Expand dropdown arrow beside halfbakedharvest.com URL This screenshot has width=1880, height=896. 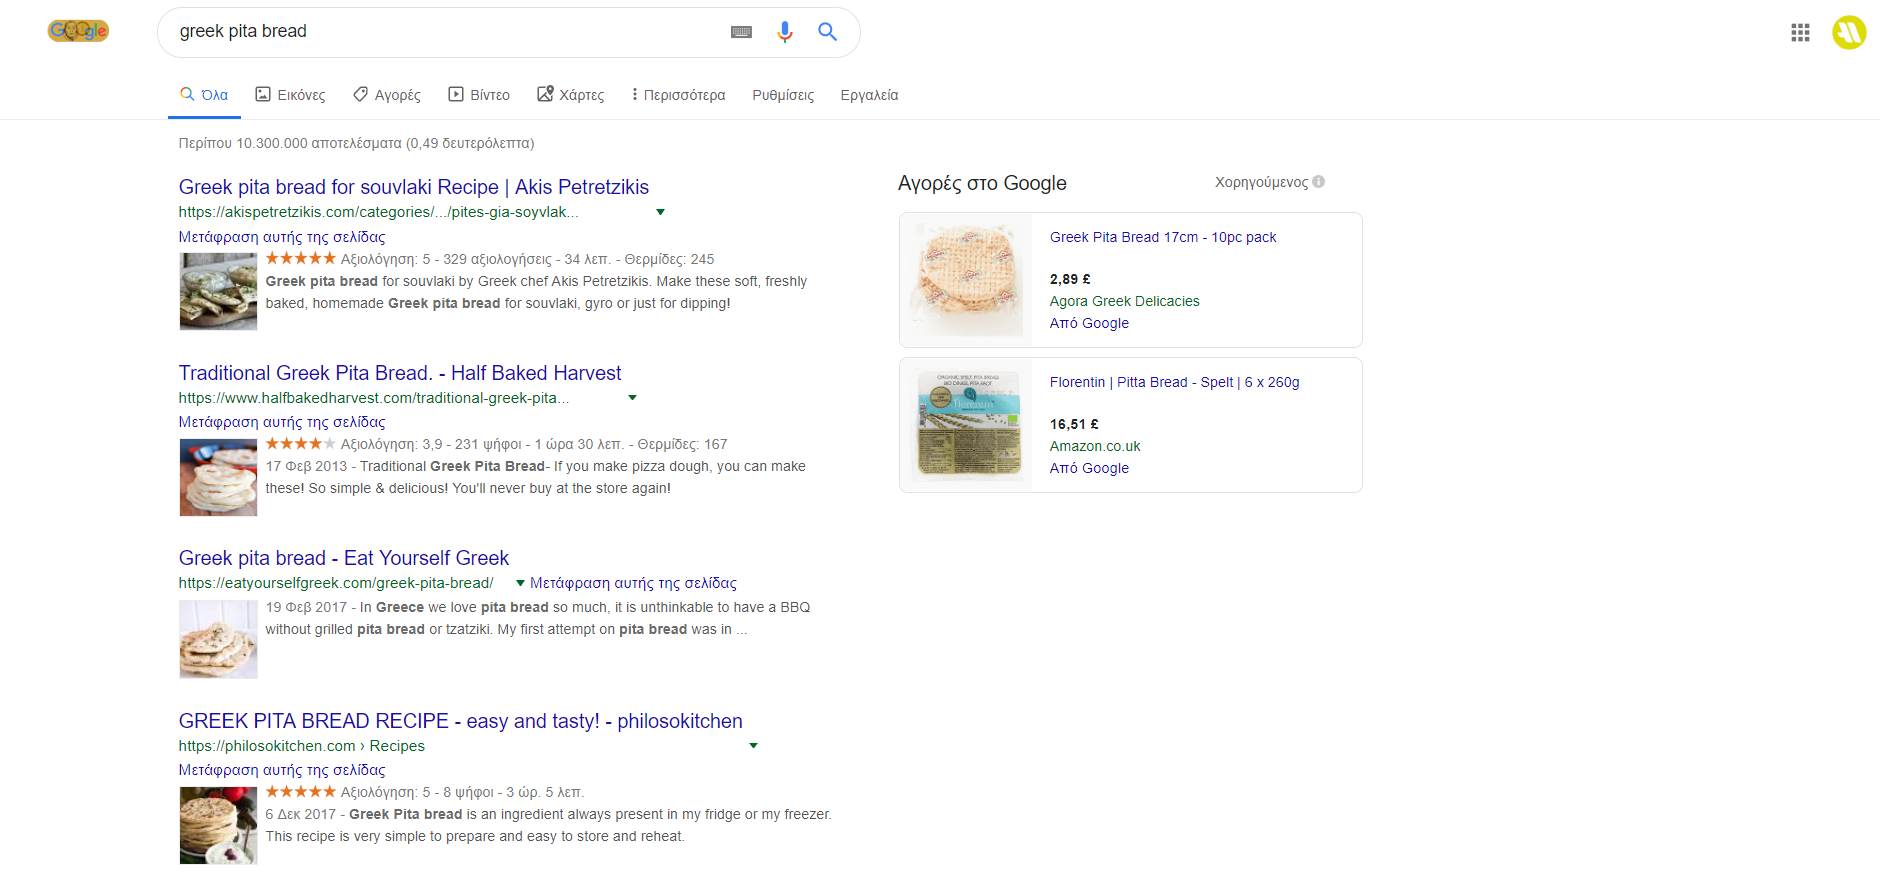pyautogui.click(x=632, y=398)
